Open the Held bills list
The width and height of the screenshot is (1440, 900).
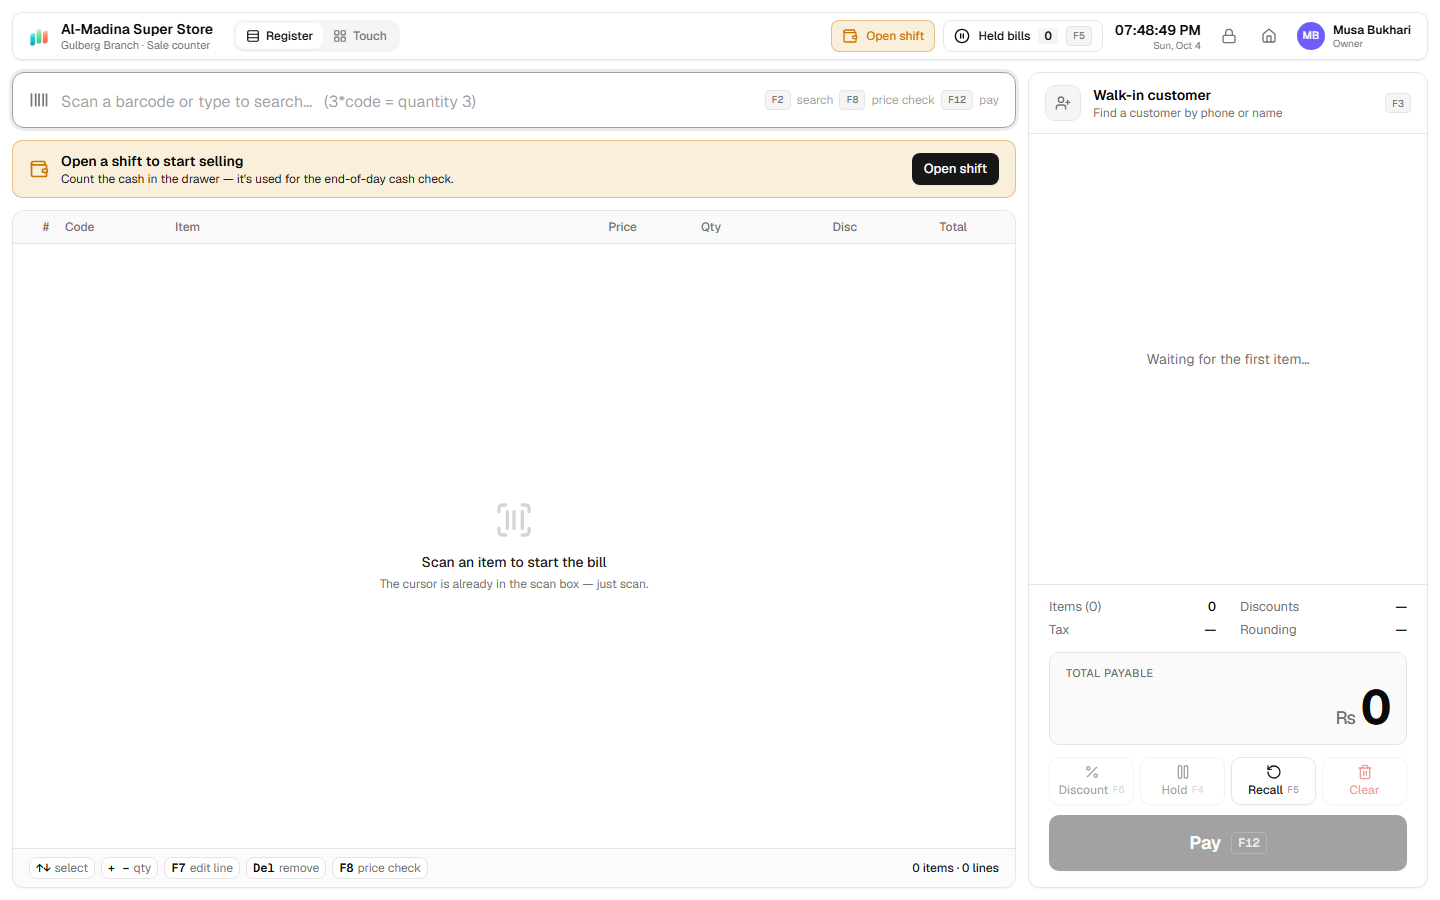(1022, 36)
